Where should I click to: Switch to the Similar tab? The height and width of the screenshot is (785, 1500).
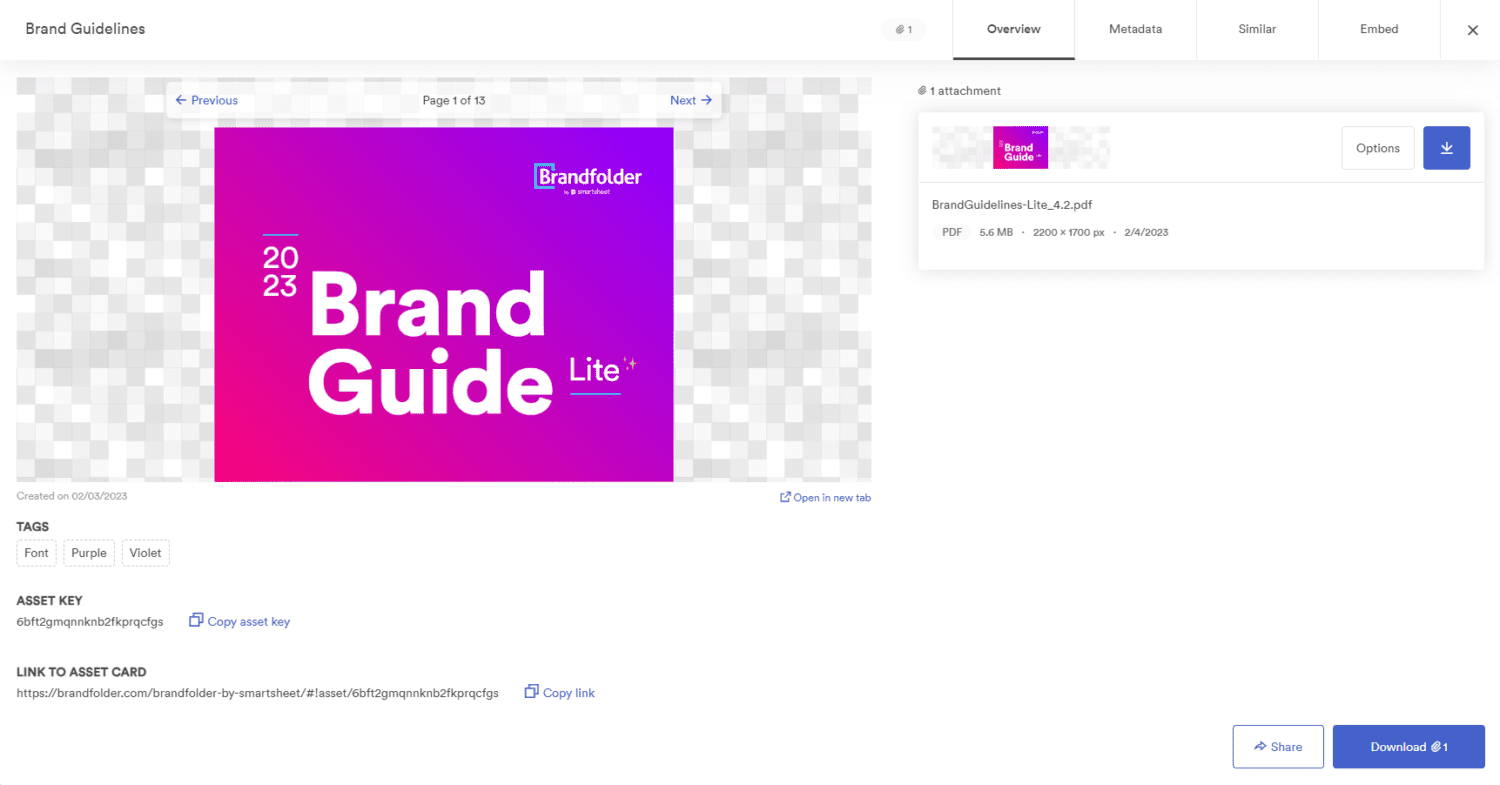point(1257,30)
